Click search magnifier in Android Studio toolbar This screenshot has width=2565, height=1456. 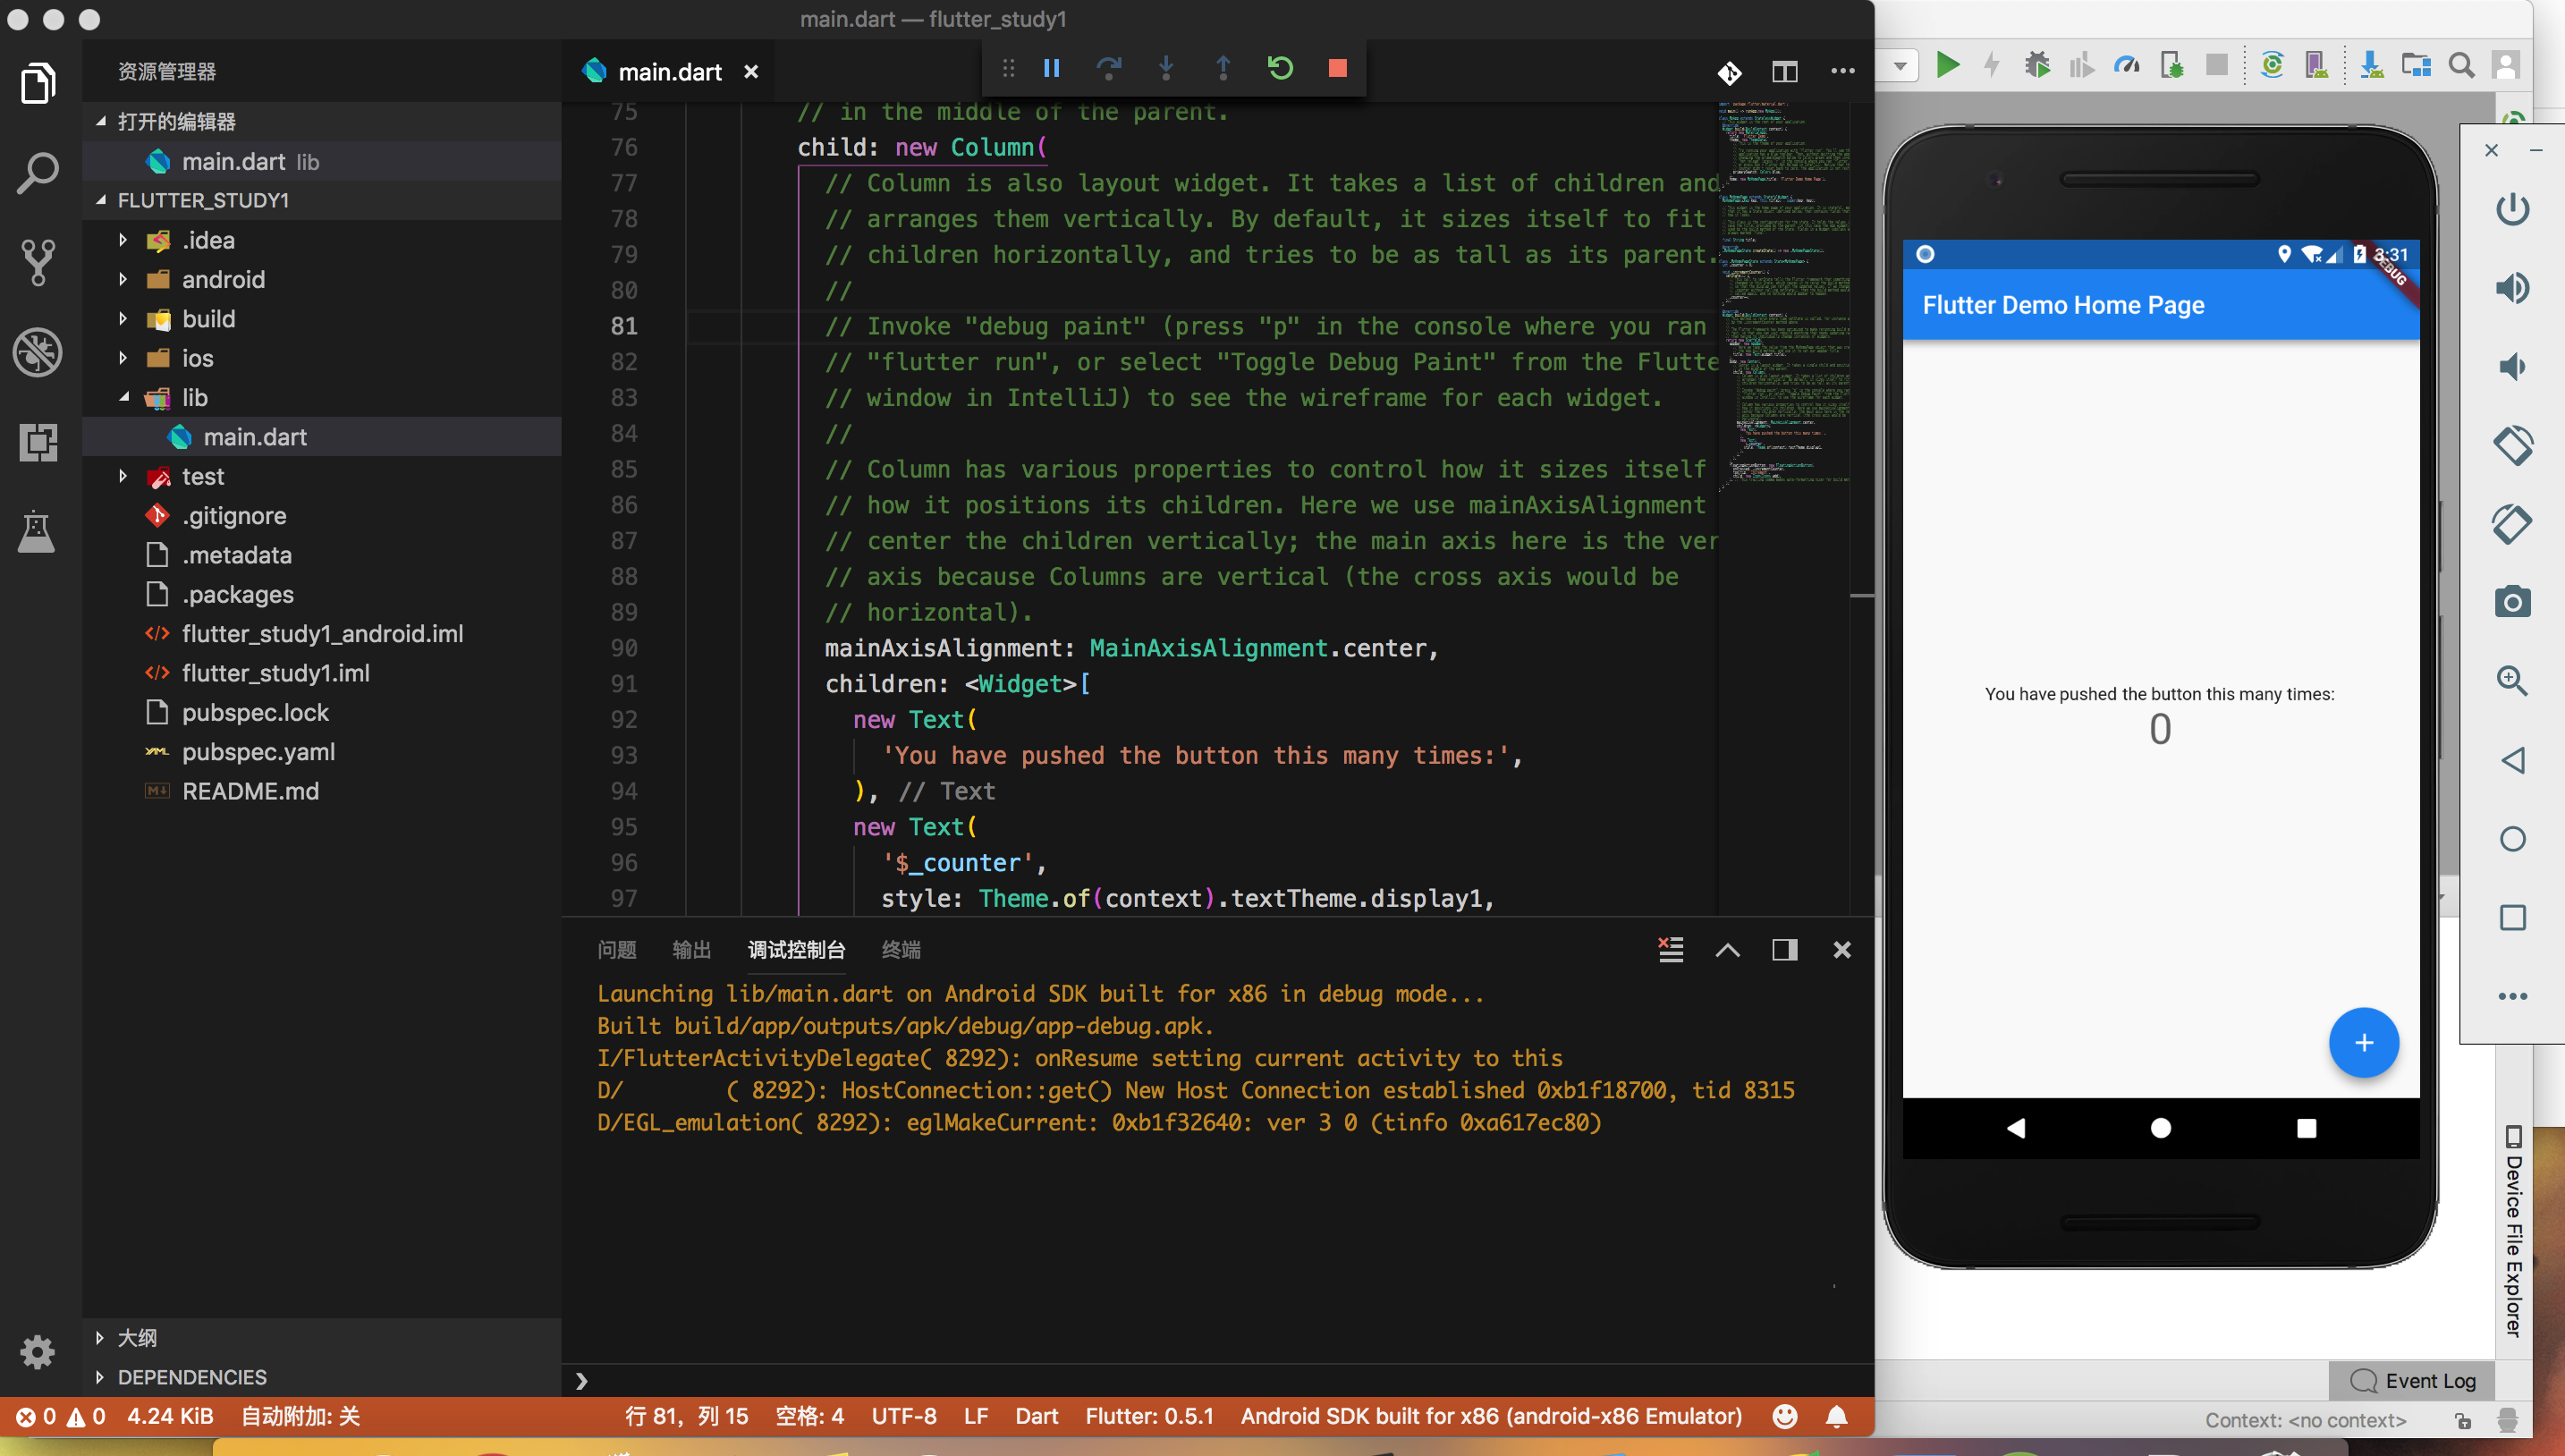click(2461, 66)
